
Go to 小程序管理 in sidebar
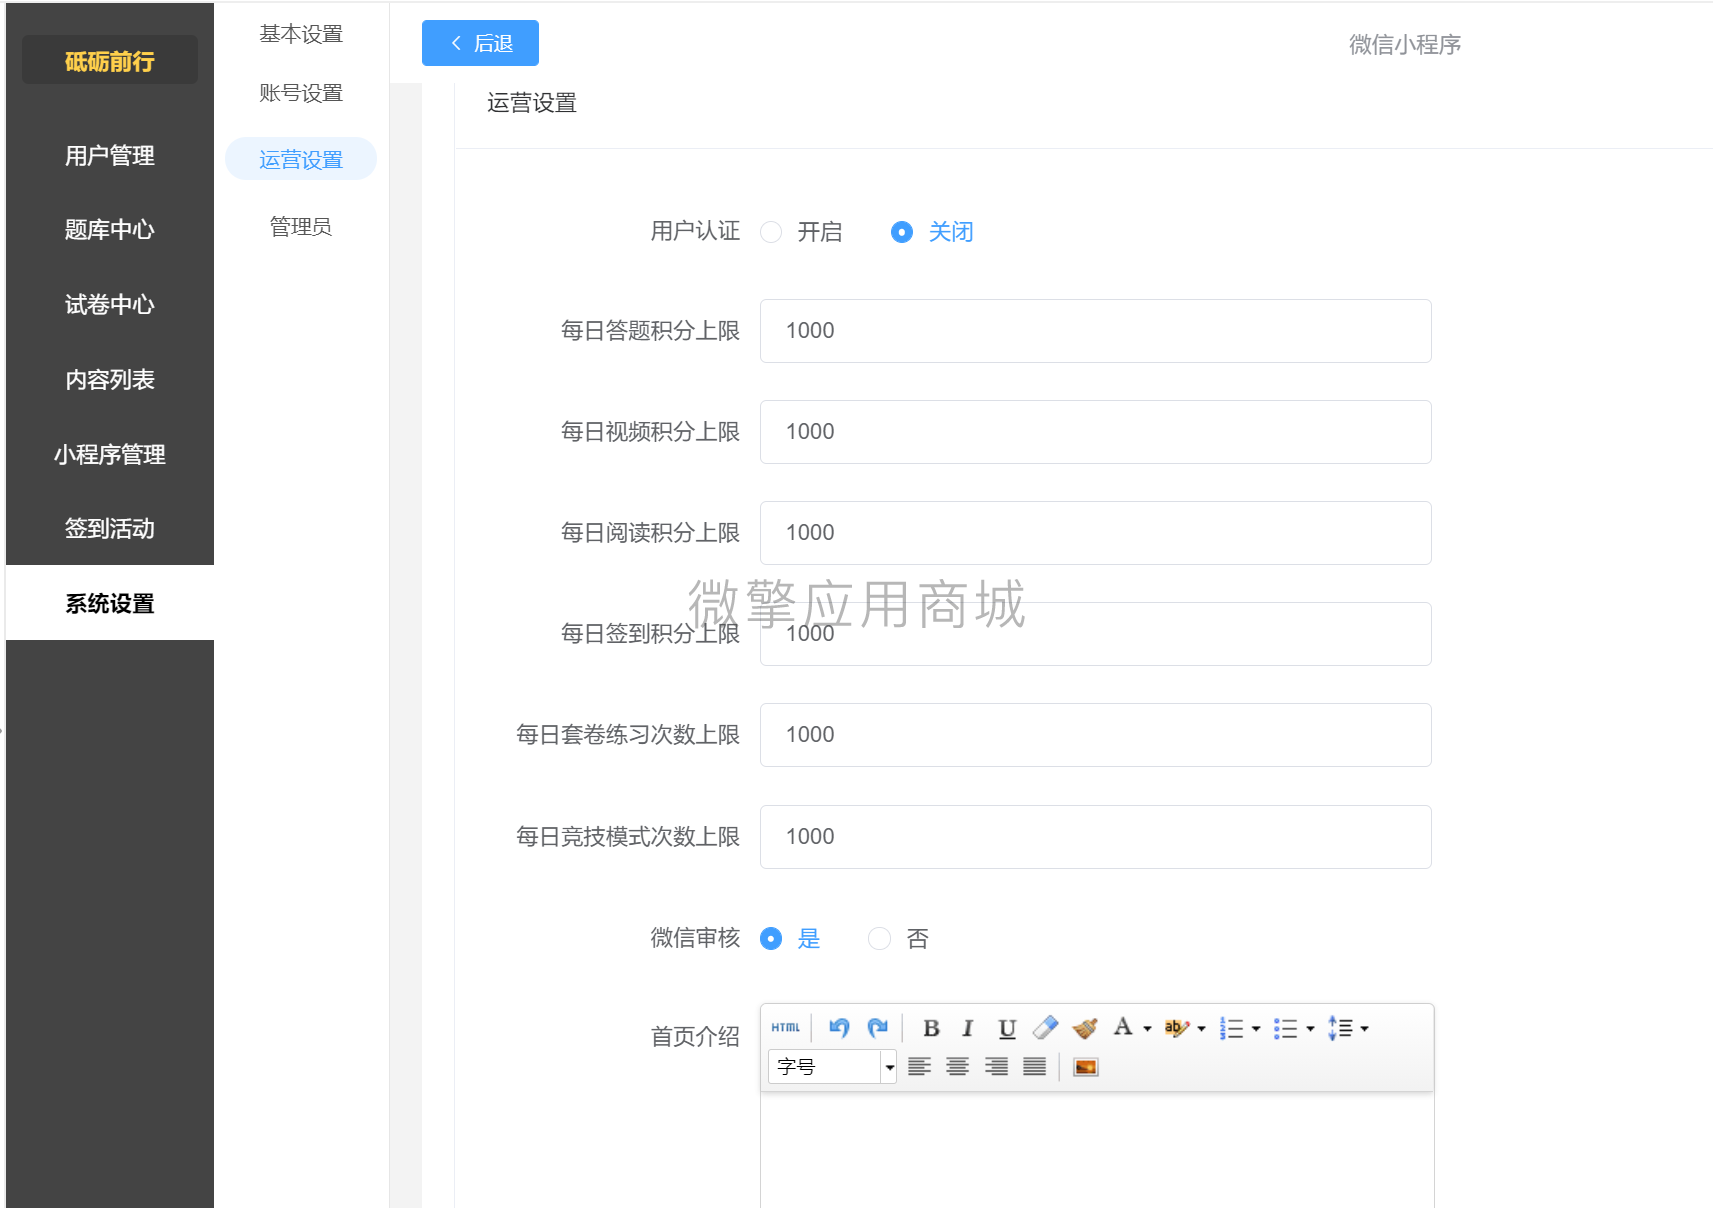(x=110, y=455)
